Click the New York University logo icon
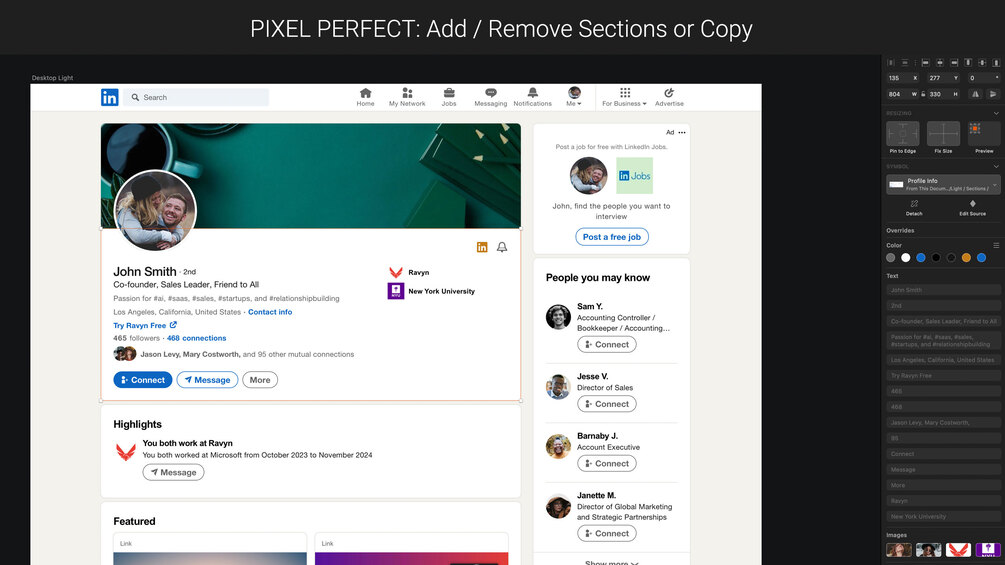 [x=396, y=291]
